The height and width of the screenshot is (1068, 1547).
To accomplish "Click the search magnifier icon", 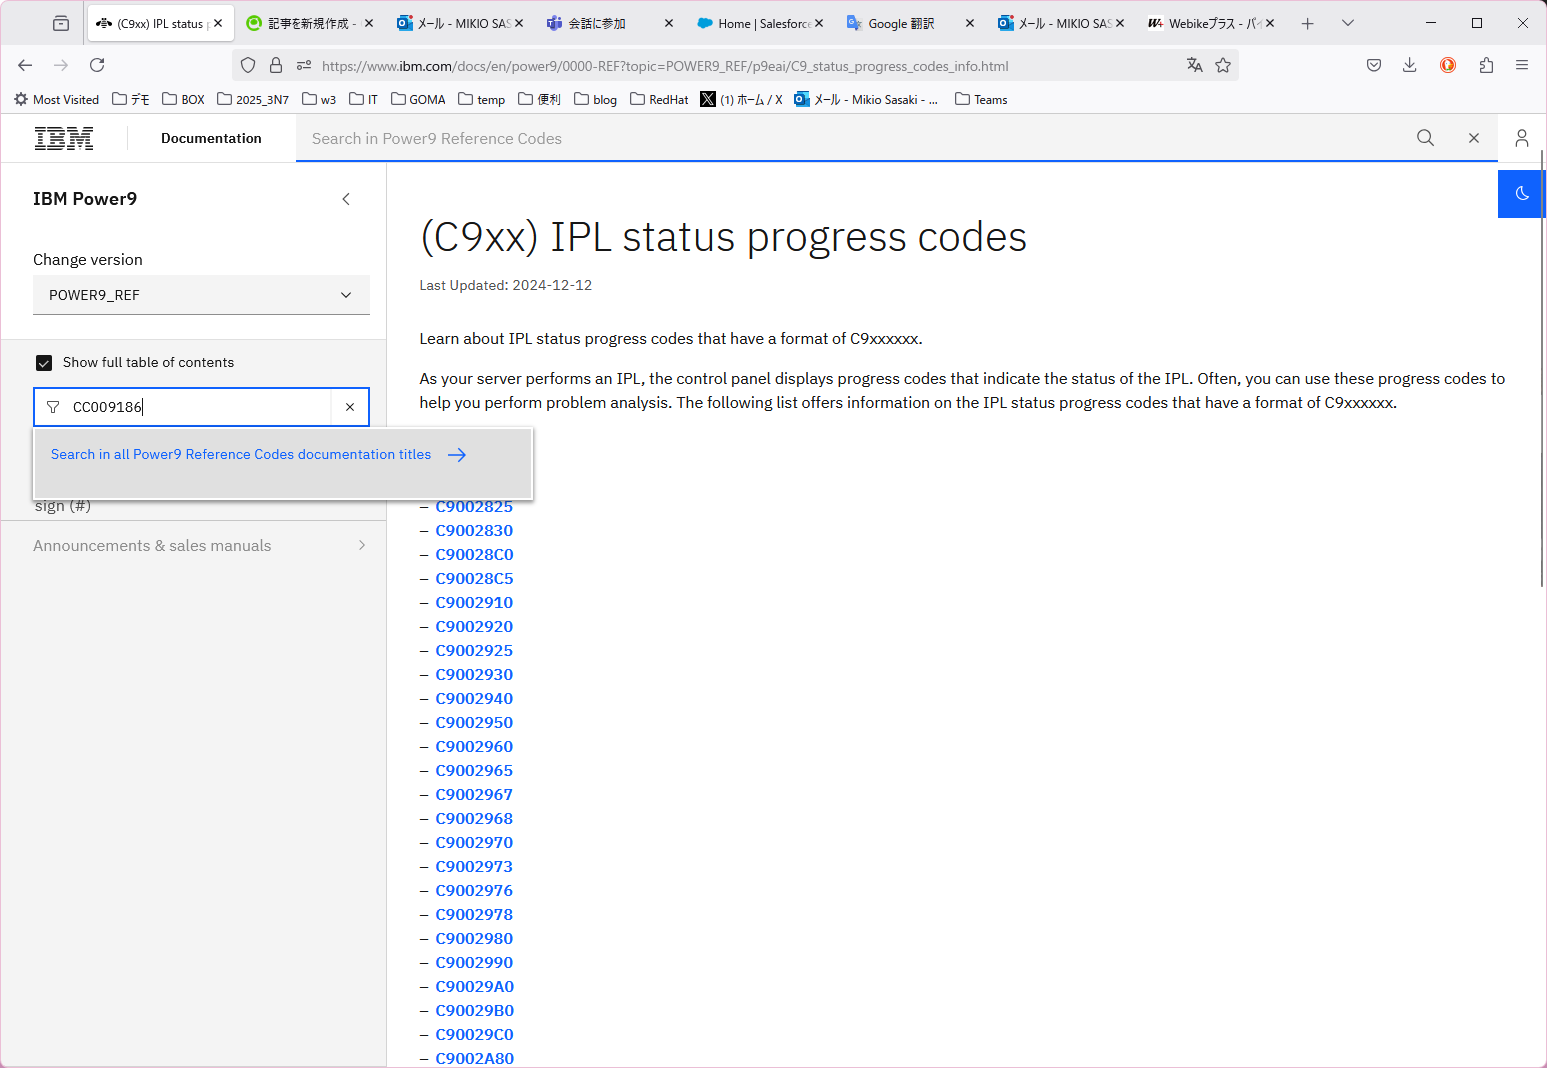I will pyautogui.click(x=1425, y=138).
